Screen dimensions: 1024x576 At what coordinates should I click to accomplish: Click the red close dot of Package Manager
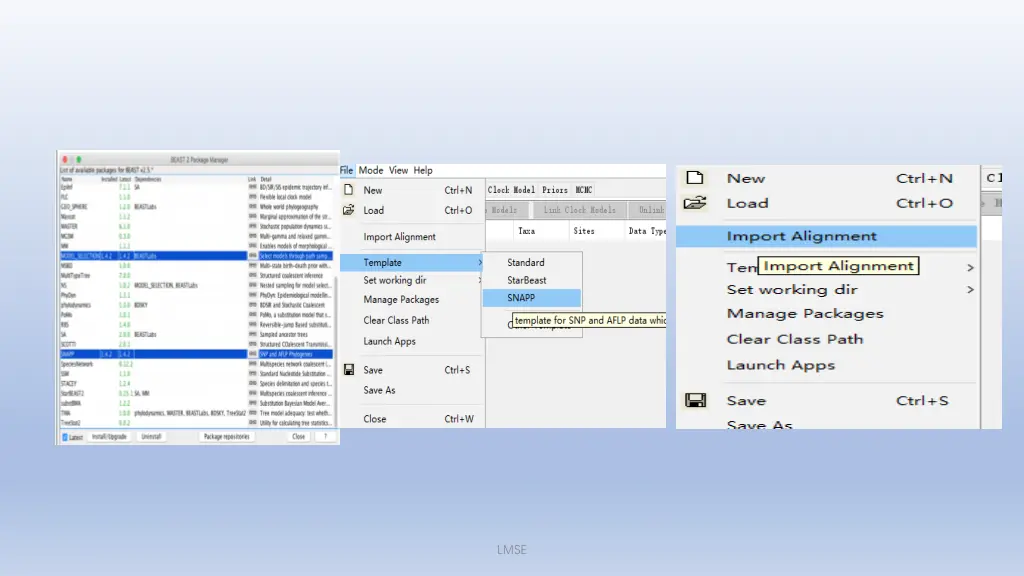point(65,159)
